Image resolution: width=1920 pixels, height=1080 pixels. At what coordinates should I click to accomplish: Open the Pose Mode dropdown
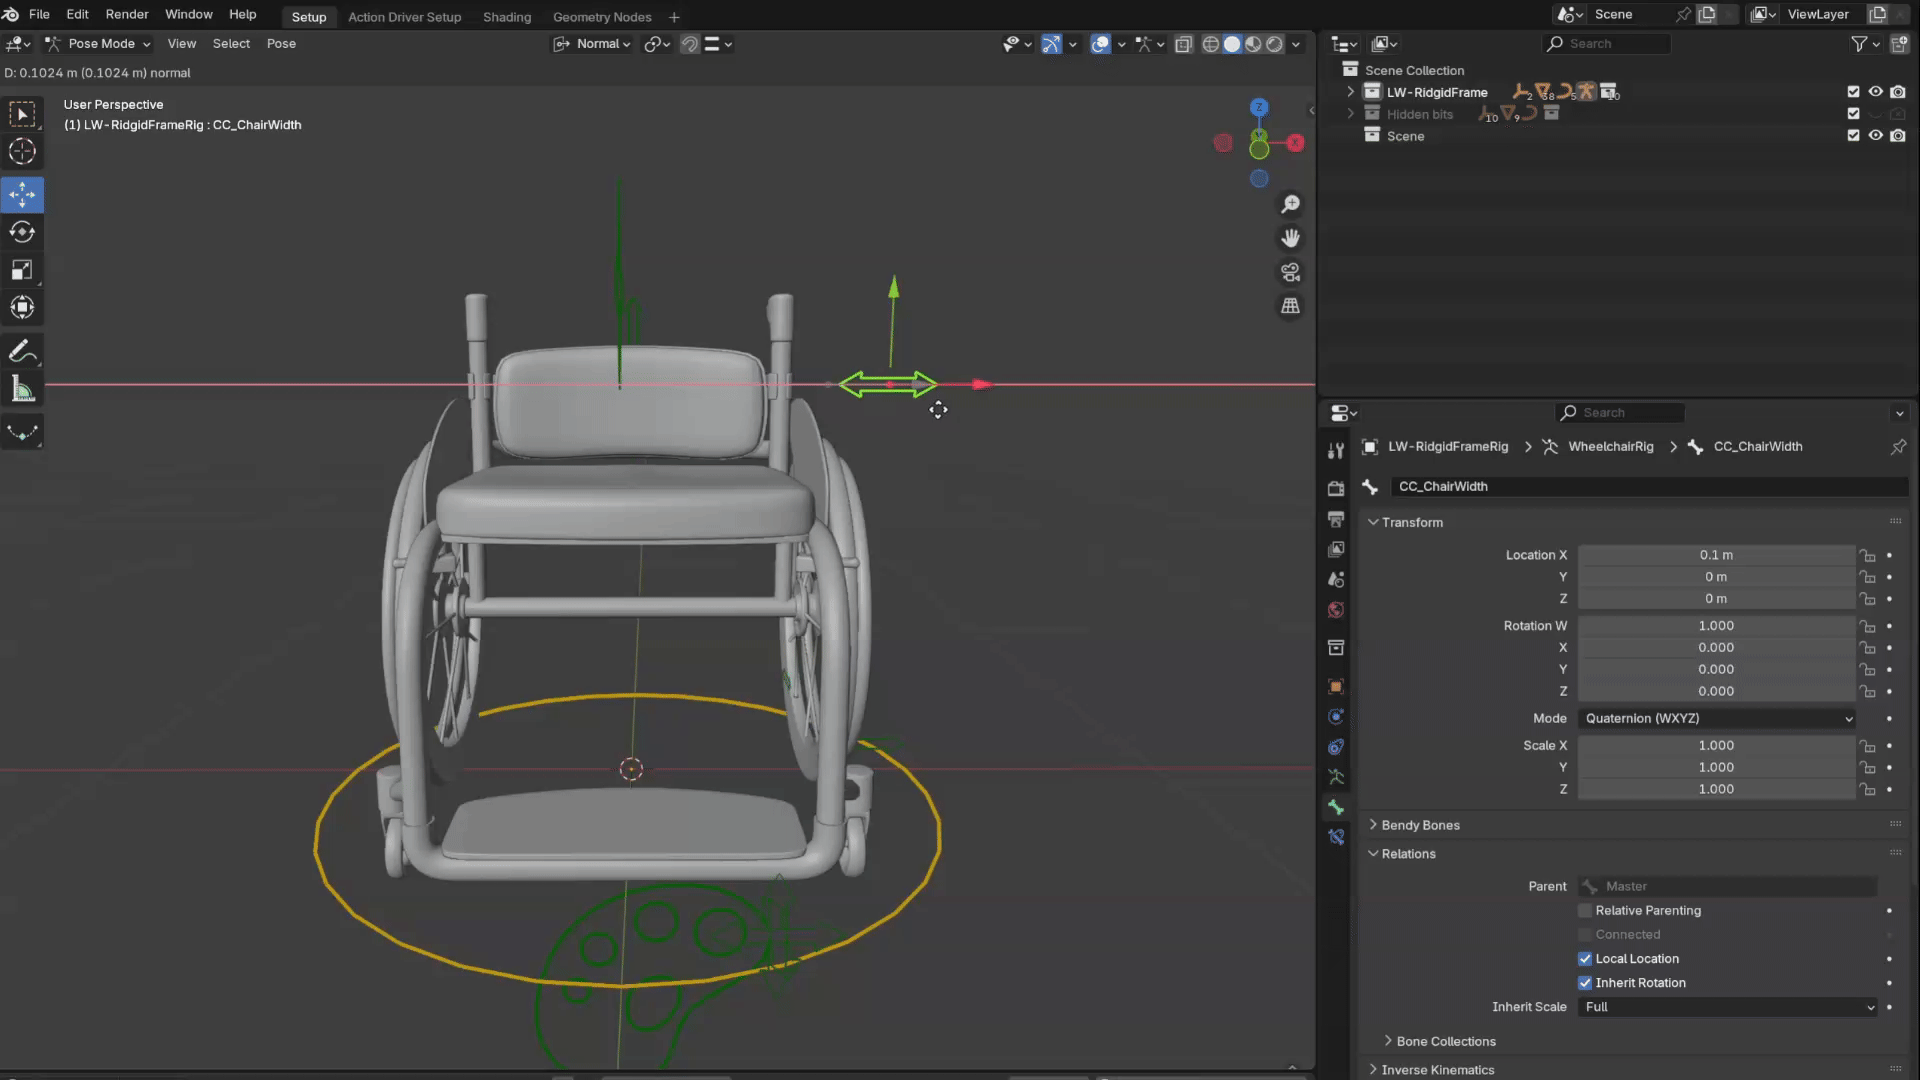pos(100,44)
